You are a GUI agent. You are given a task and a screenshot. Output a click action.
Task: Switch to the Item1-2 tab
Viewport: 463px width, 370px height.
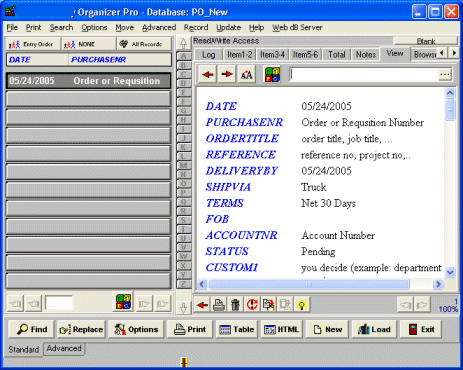[239, 54]
